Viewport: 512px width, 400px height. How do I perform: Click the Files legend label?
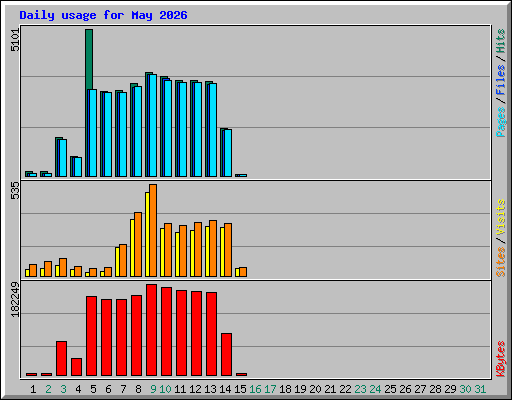pyautogui.click(x=501, y=79)
